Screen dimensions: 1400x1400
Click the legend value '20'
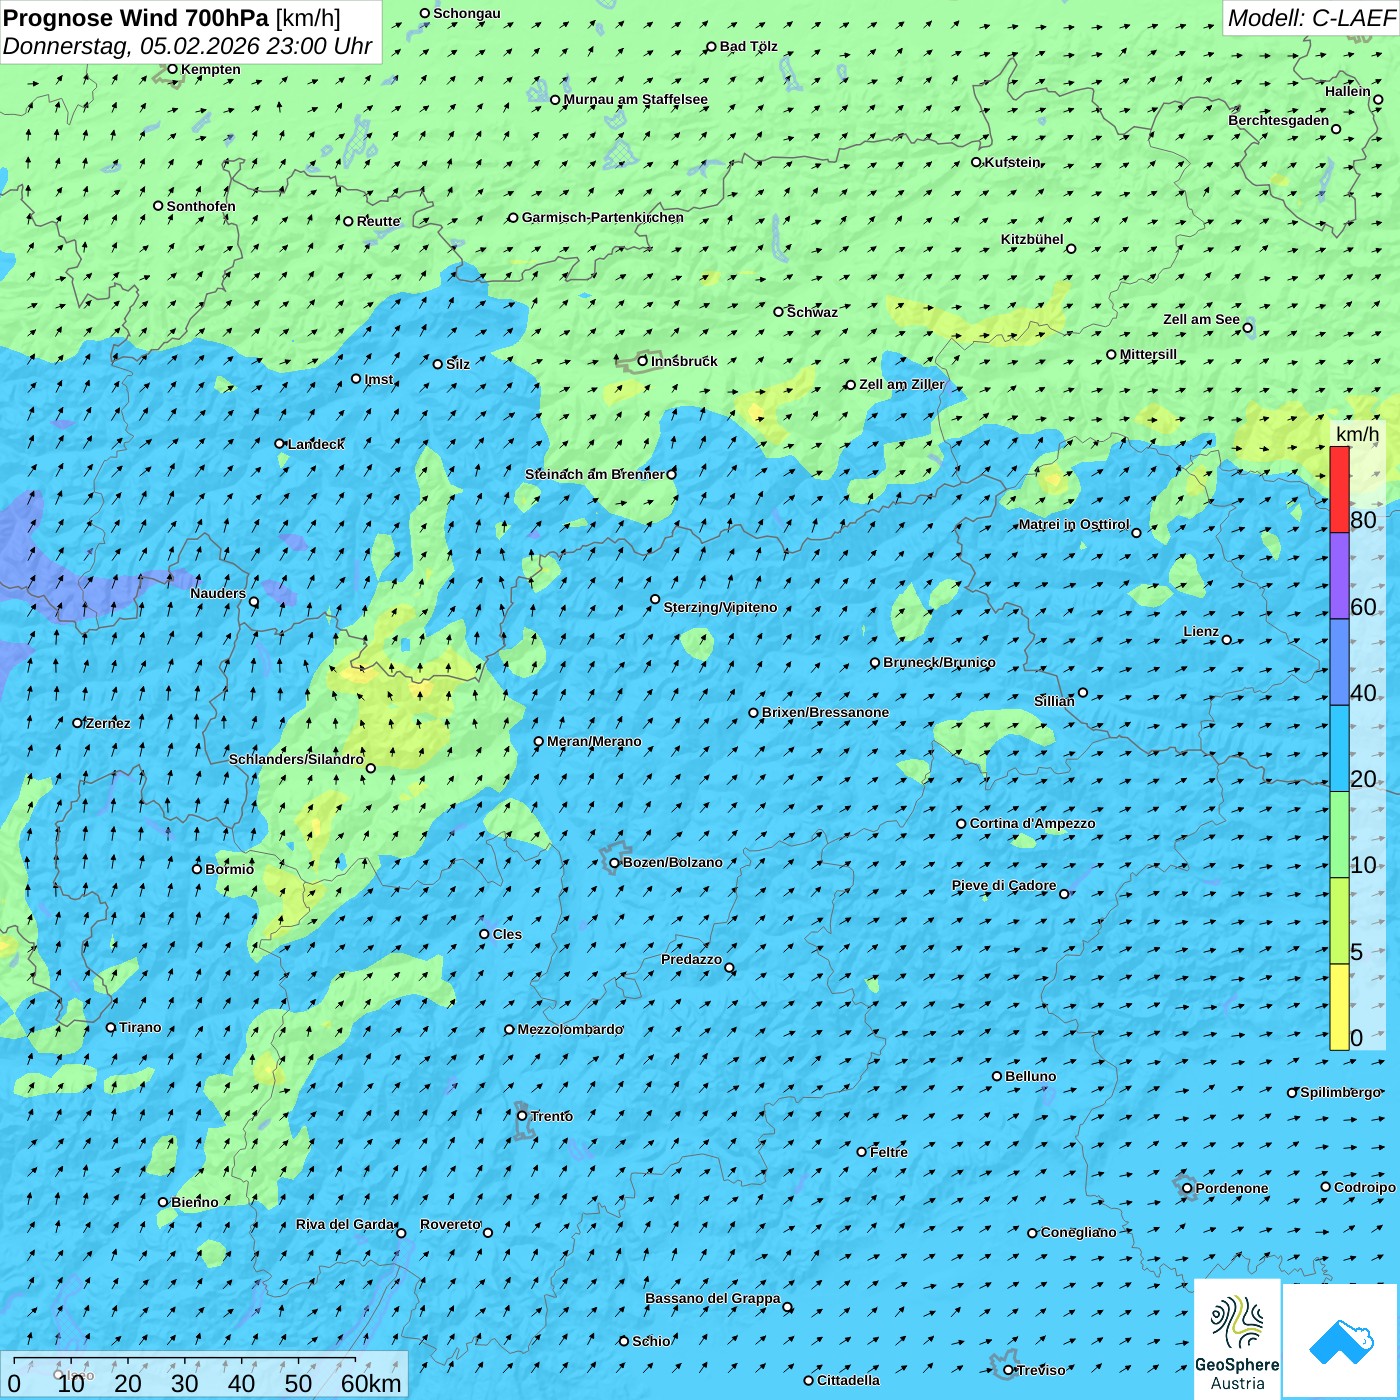pos(1363,779)
